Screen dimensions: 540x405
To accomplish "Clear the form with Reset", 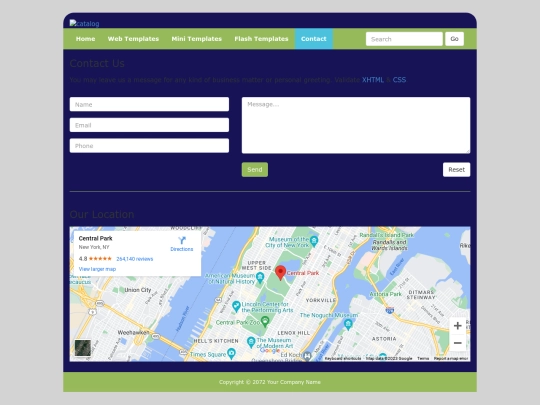I will point(456,169).
